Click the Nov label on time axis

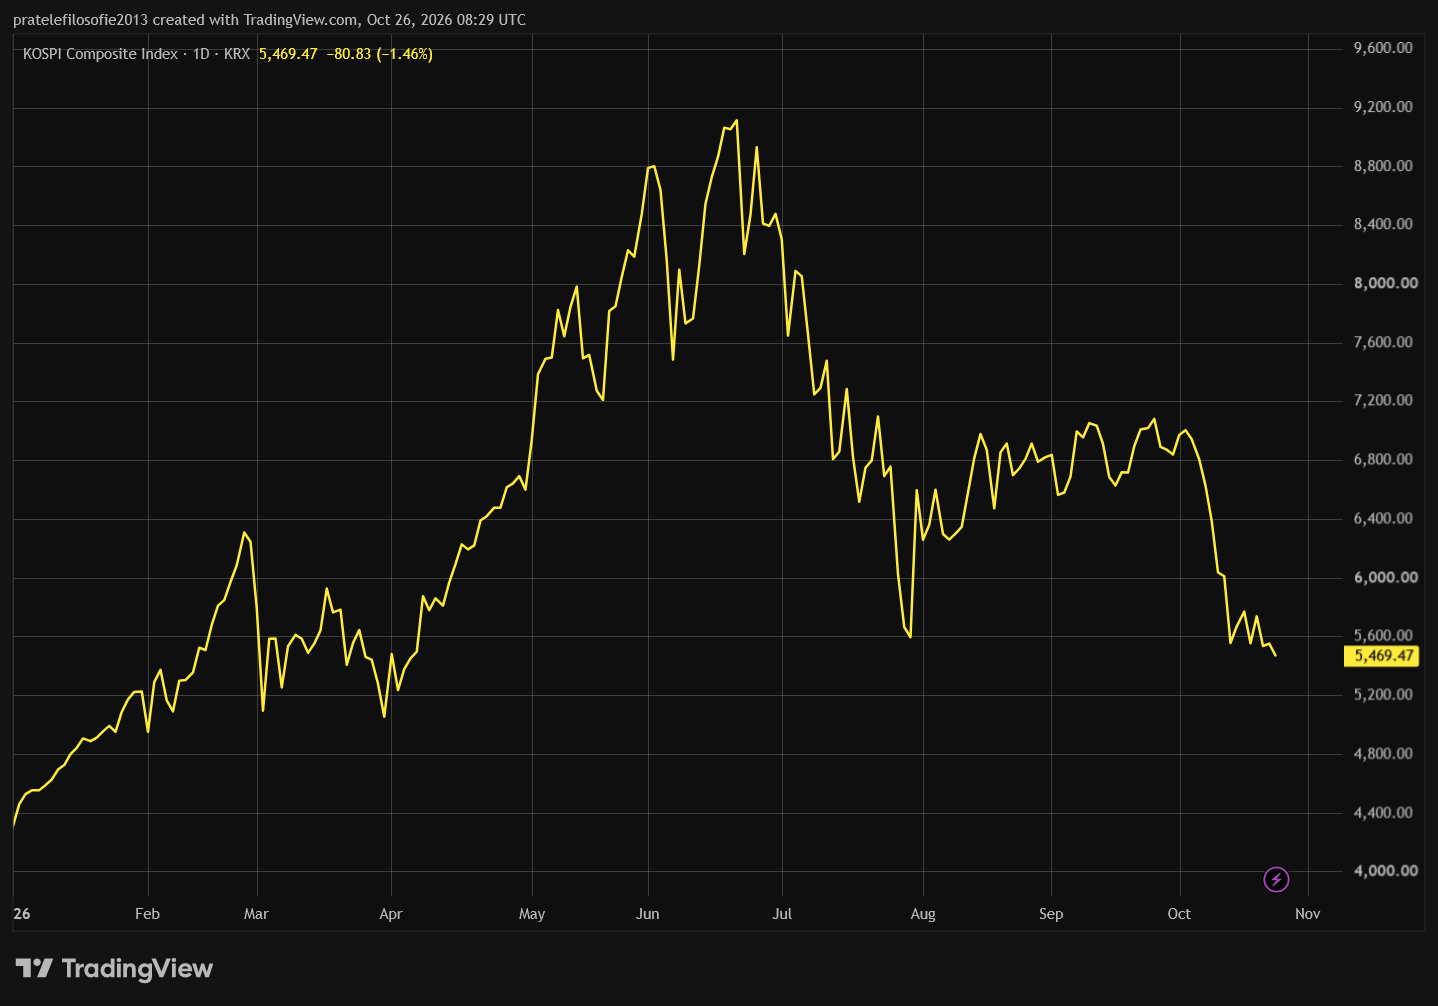1308,913
